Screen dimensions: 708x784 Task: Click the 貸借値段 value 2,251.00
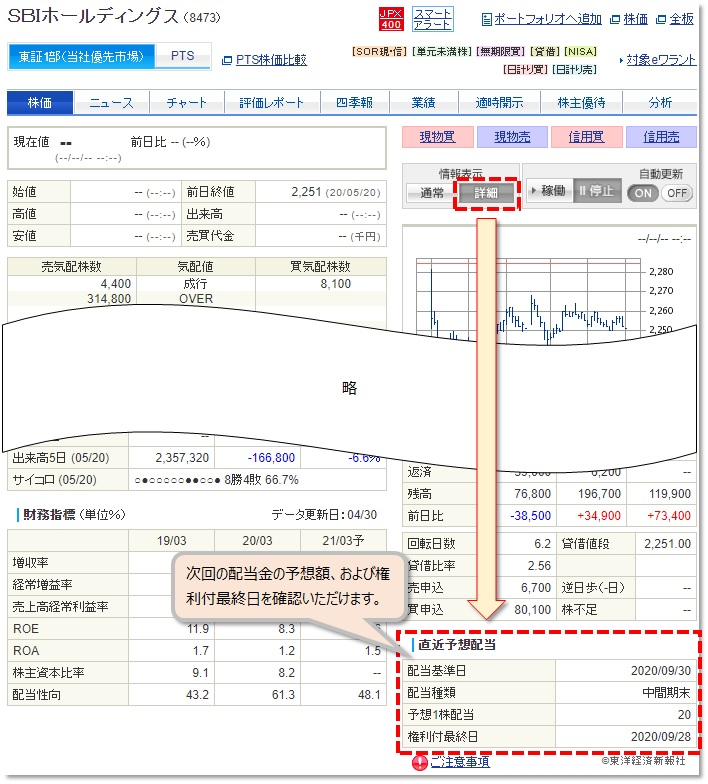(667, 544)
